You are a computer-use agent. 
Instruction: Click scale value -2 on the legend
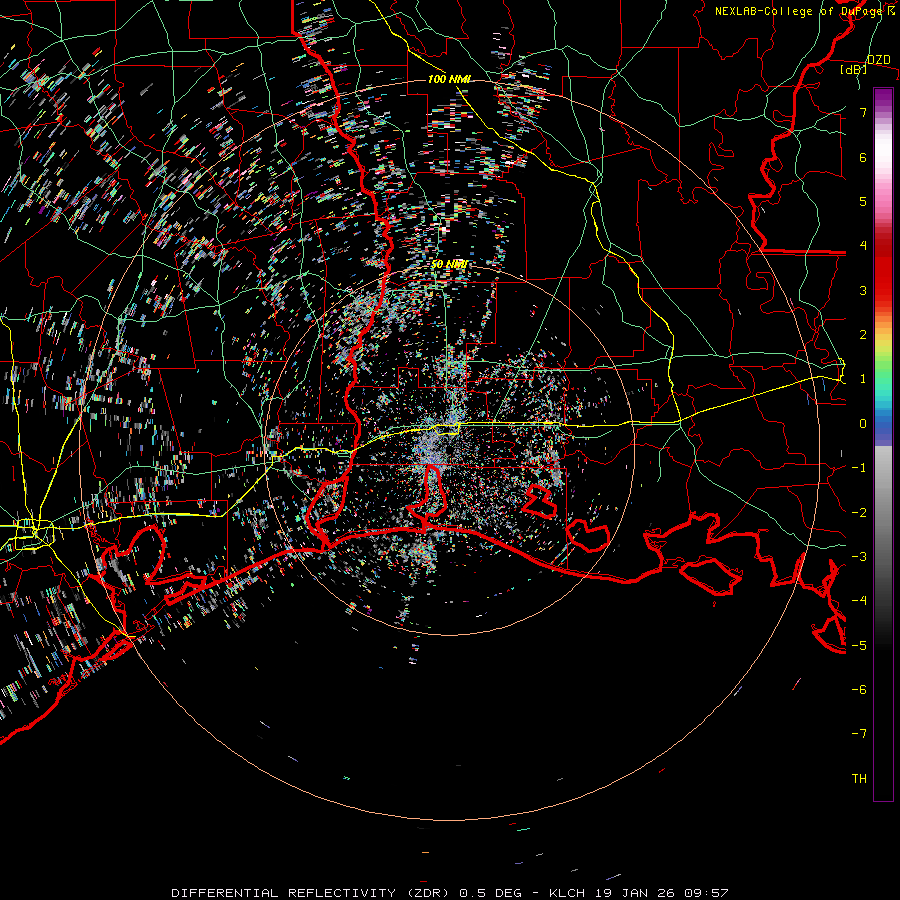tap(859, 513)
